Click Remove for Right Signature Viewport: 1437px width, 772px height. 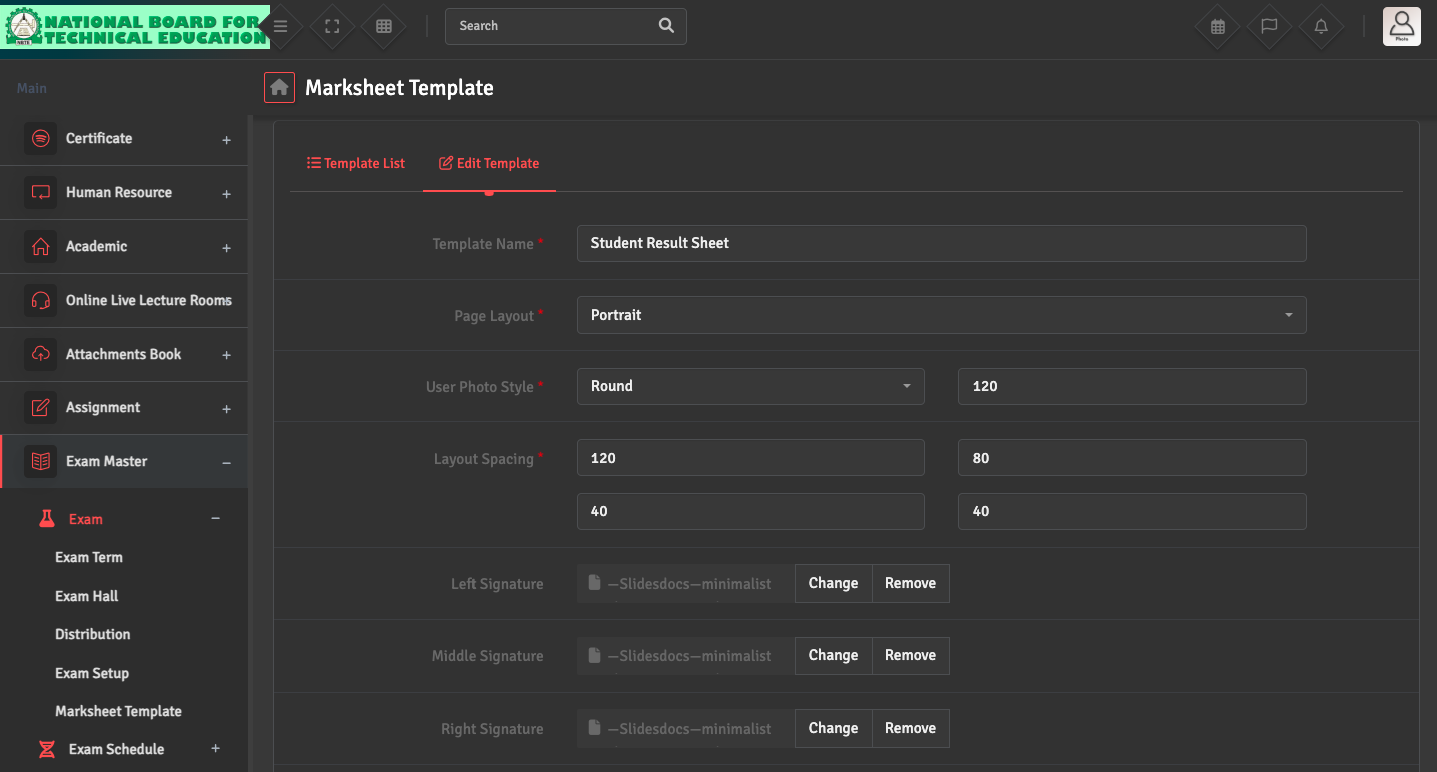pos(910,729)
